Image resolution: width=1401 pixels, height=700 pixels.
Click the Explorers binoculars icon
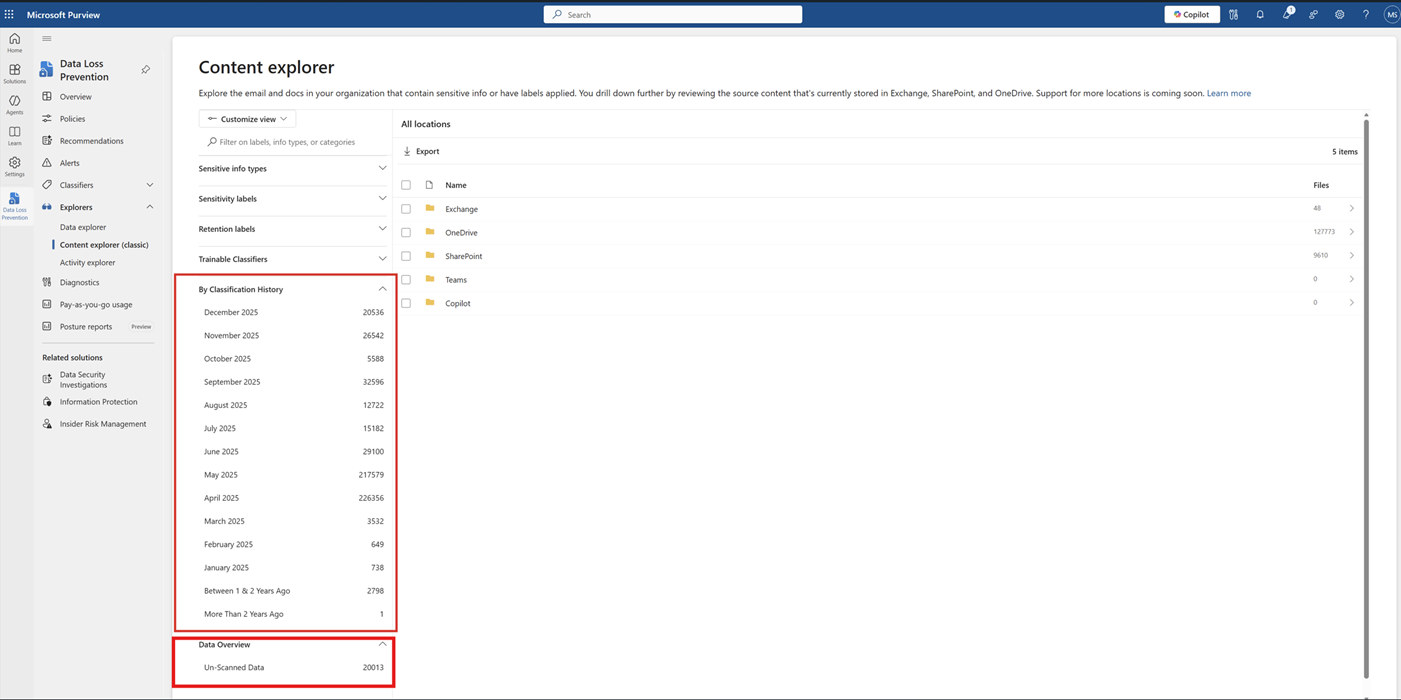tap(47, 207)
